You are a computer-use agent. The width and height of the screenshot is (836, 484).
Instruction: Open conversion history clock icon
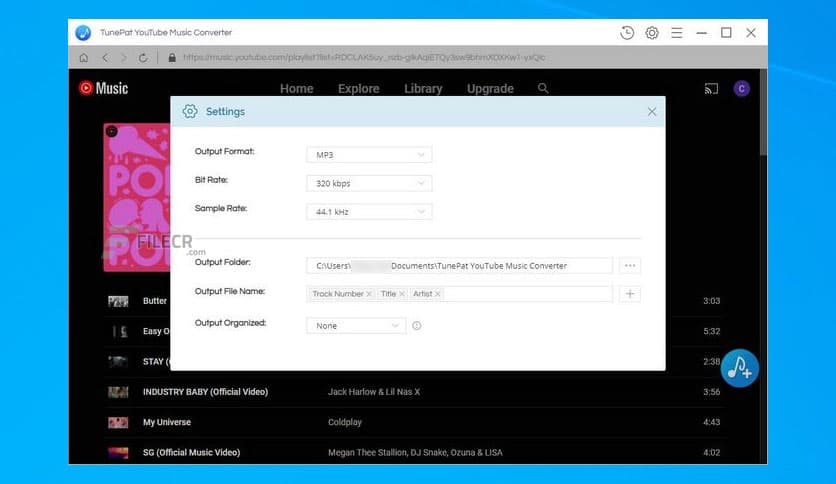(627, 33)
